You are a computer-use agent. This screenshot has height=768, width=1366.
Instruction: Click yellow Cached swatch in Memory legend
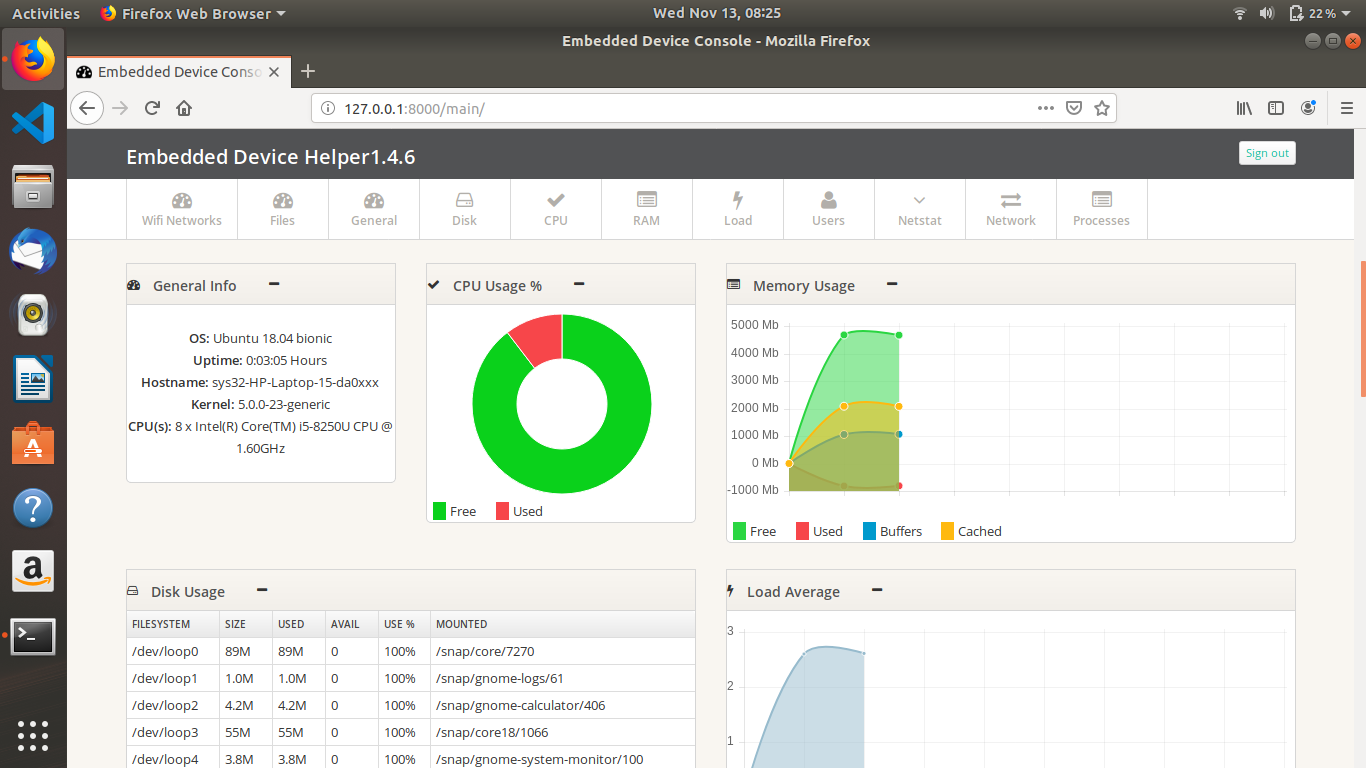947,531
